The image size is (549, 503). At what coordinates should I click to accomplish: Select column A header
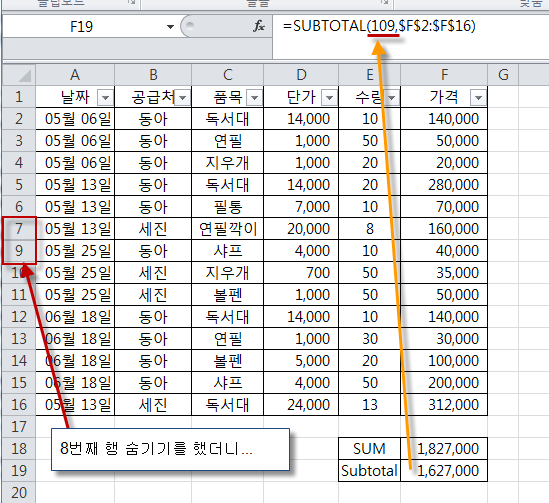pos(75,75)
